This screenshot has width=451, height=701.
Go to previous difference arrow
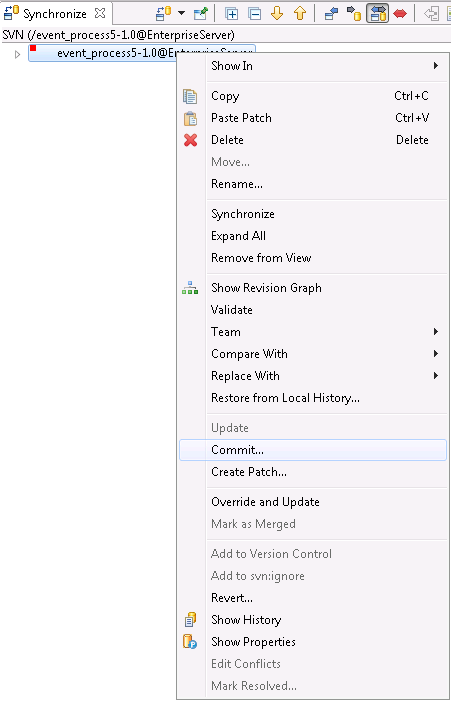click(x=300, y=13)
